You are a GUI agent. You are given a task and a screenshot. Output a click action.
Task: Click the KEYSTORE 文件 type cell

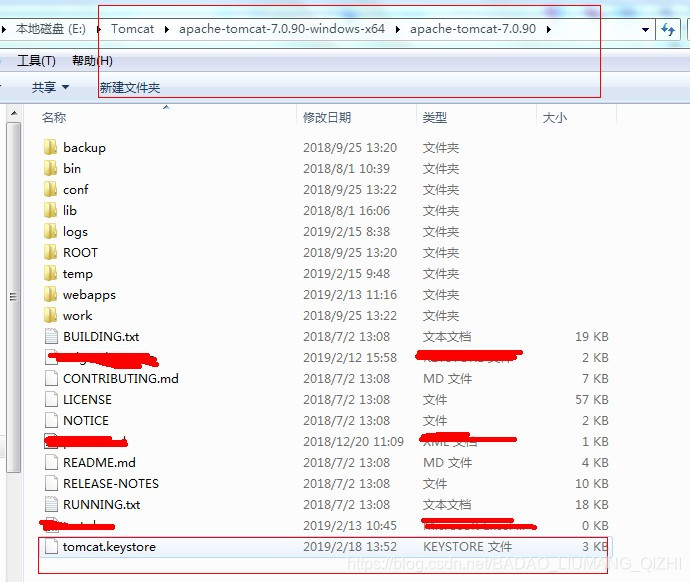(x=467, y=547)
